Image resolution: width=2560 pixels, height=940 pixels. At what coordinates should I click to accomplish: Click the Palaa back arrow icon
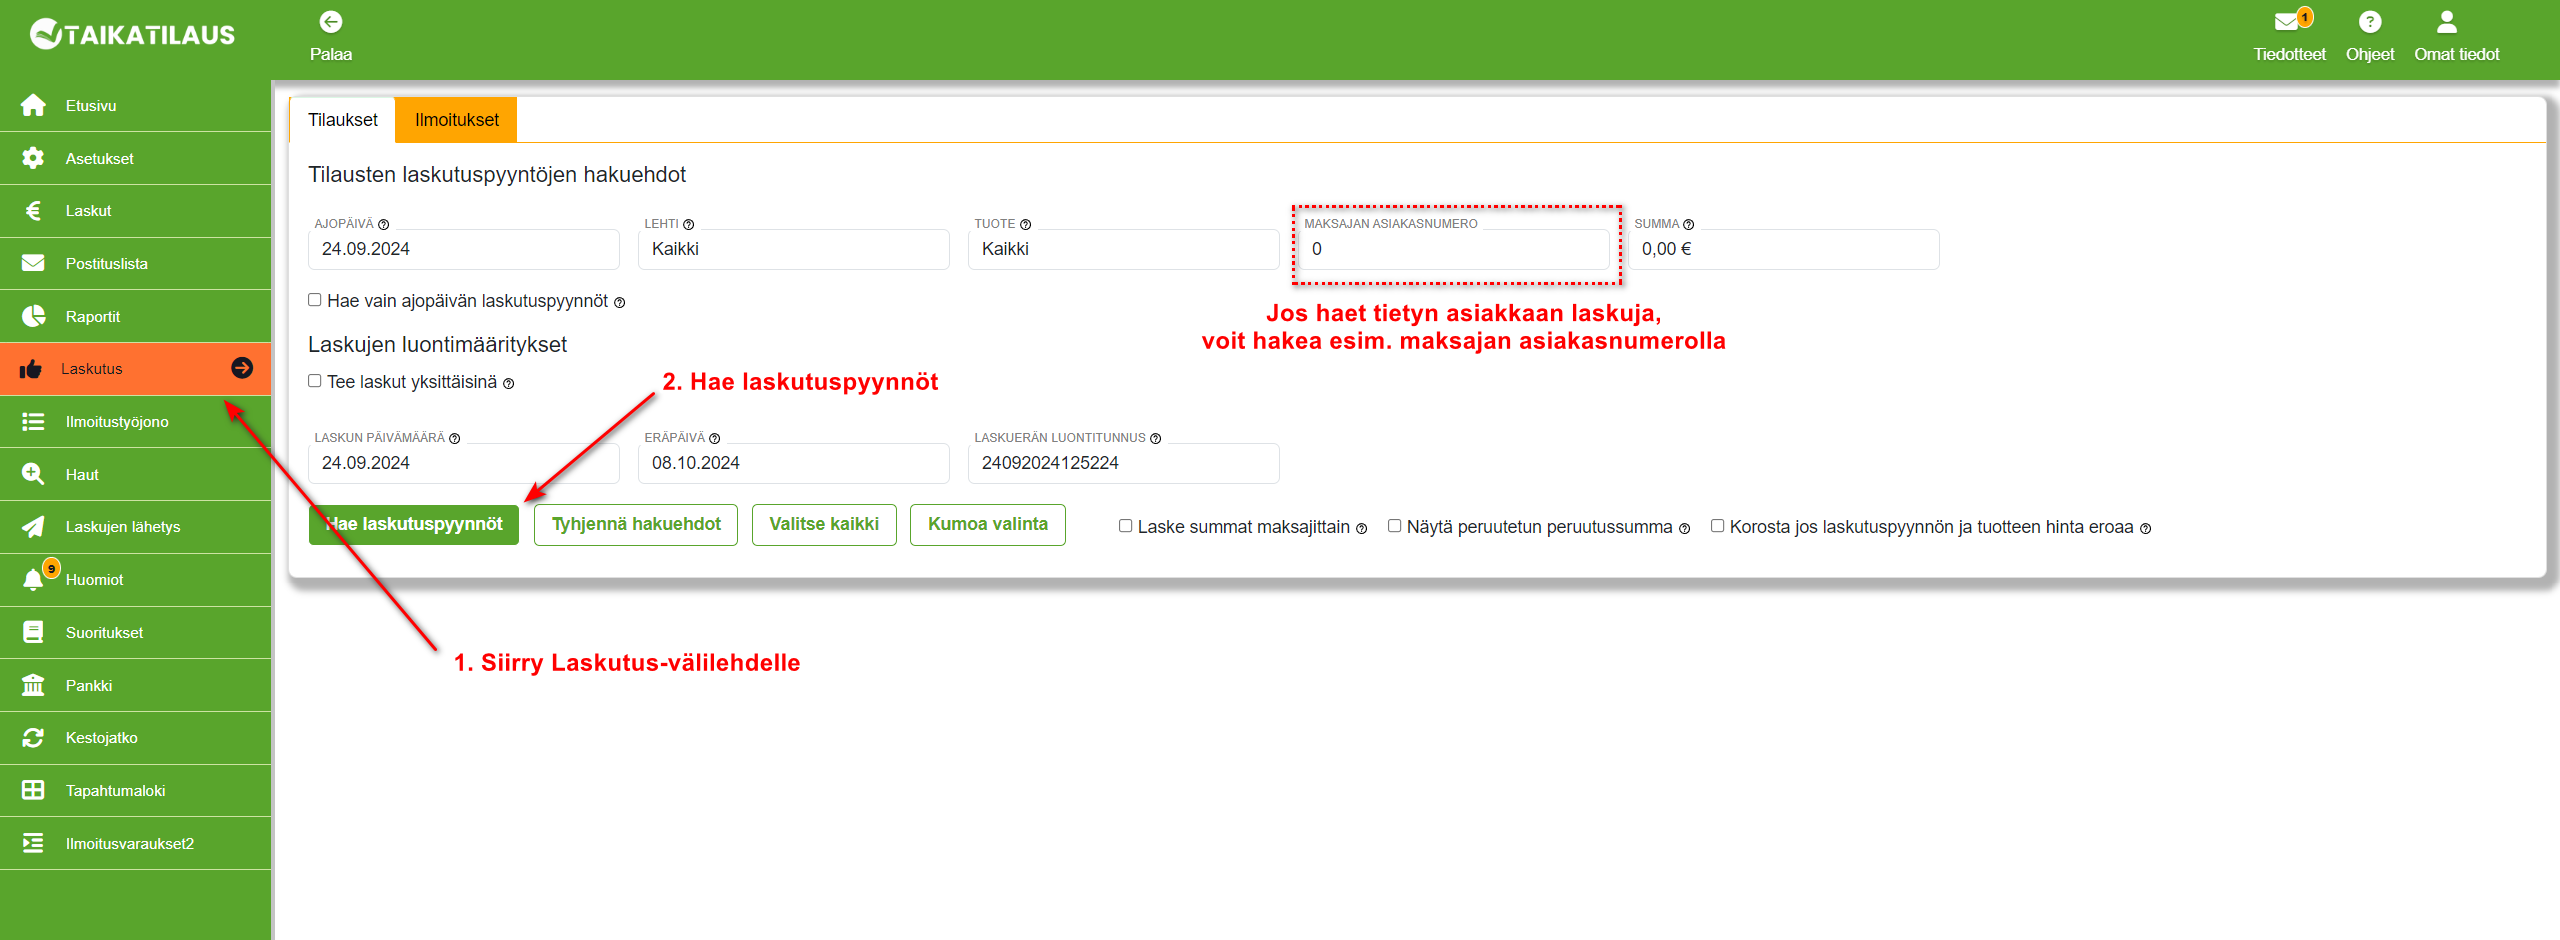331,22
